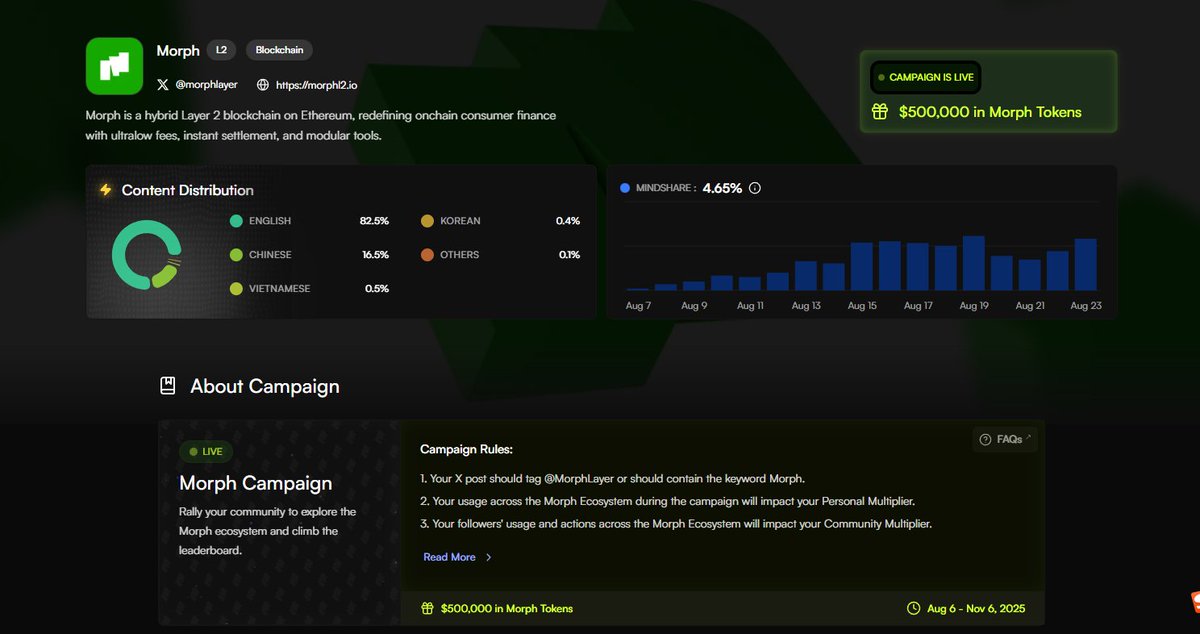Screen dimensions: 1200x634
Task: Open the @morphlayer profile link
Action: click(x=207, y=85)
